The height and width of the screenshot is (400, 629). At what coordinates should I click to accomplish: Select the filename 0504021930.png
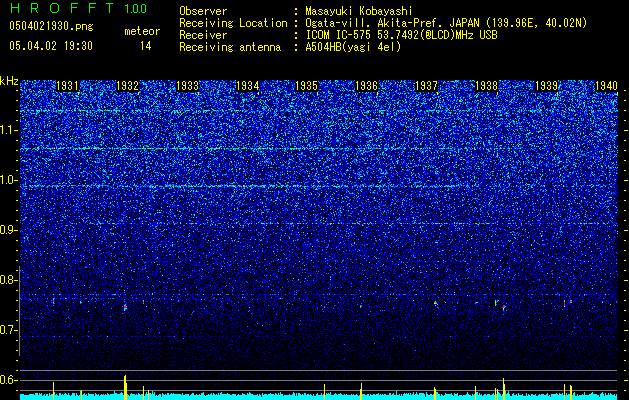click(51, 26)
